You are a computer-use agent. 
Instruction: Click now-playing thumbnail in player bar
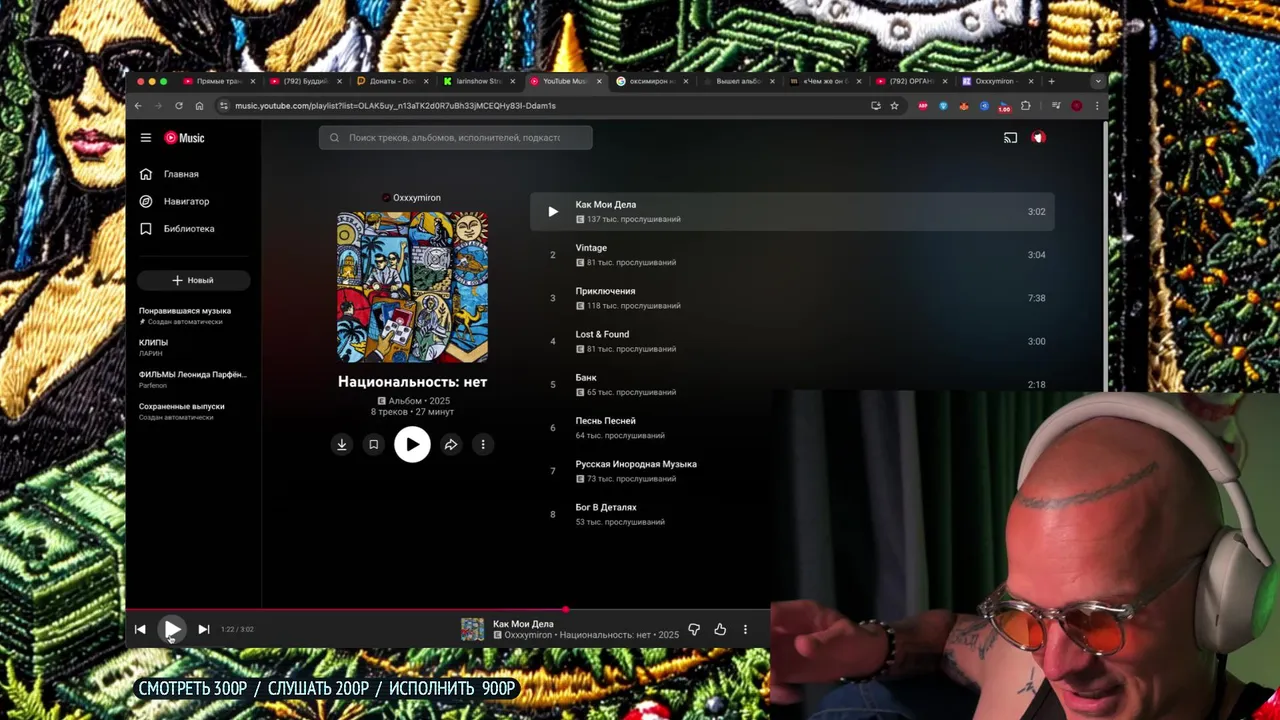tap(472, 629)
